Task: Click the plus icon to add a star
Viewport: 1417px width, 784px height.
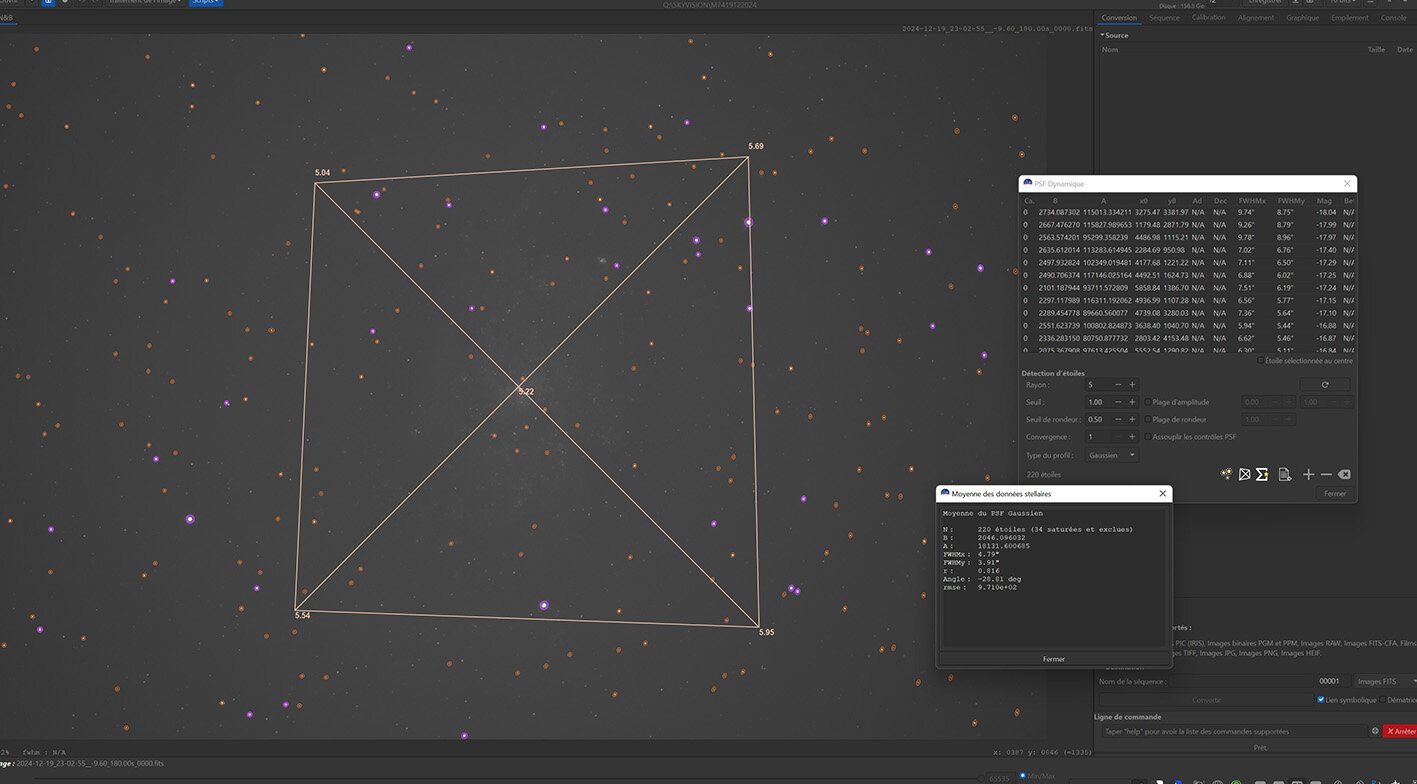Action: tap(1308, 474)
